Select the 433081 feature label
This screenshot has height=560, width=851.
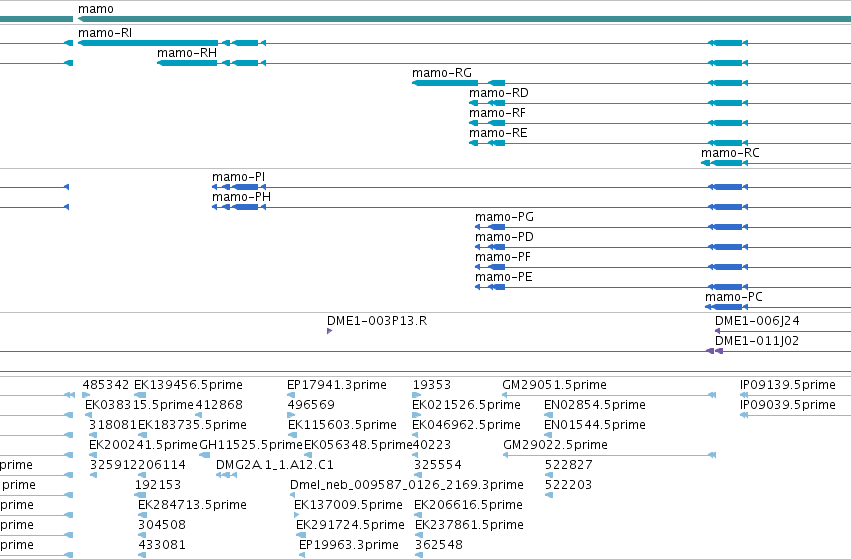pos(162,545)
